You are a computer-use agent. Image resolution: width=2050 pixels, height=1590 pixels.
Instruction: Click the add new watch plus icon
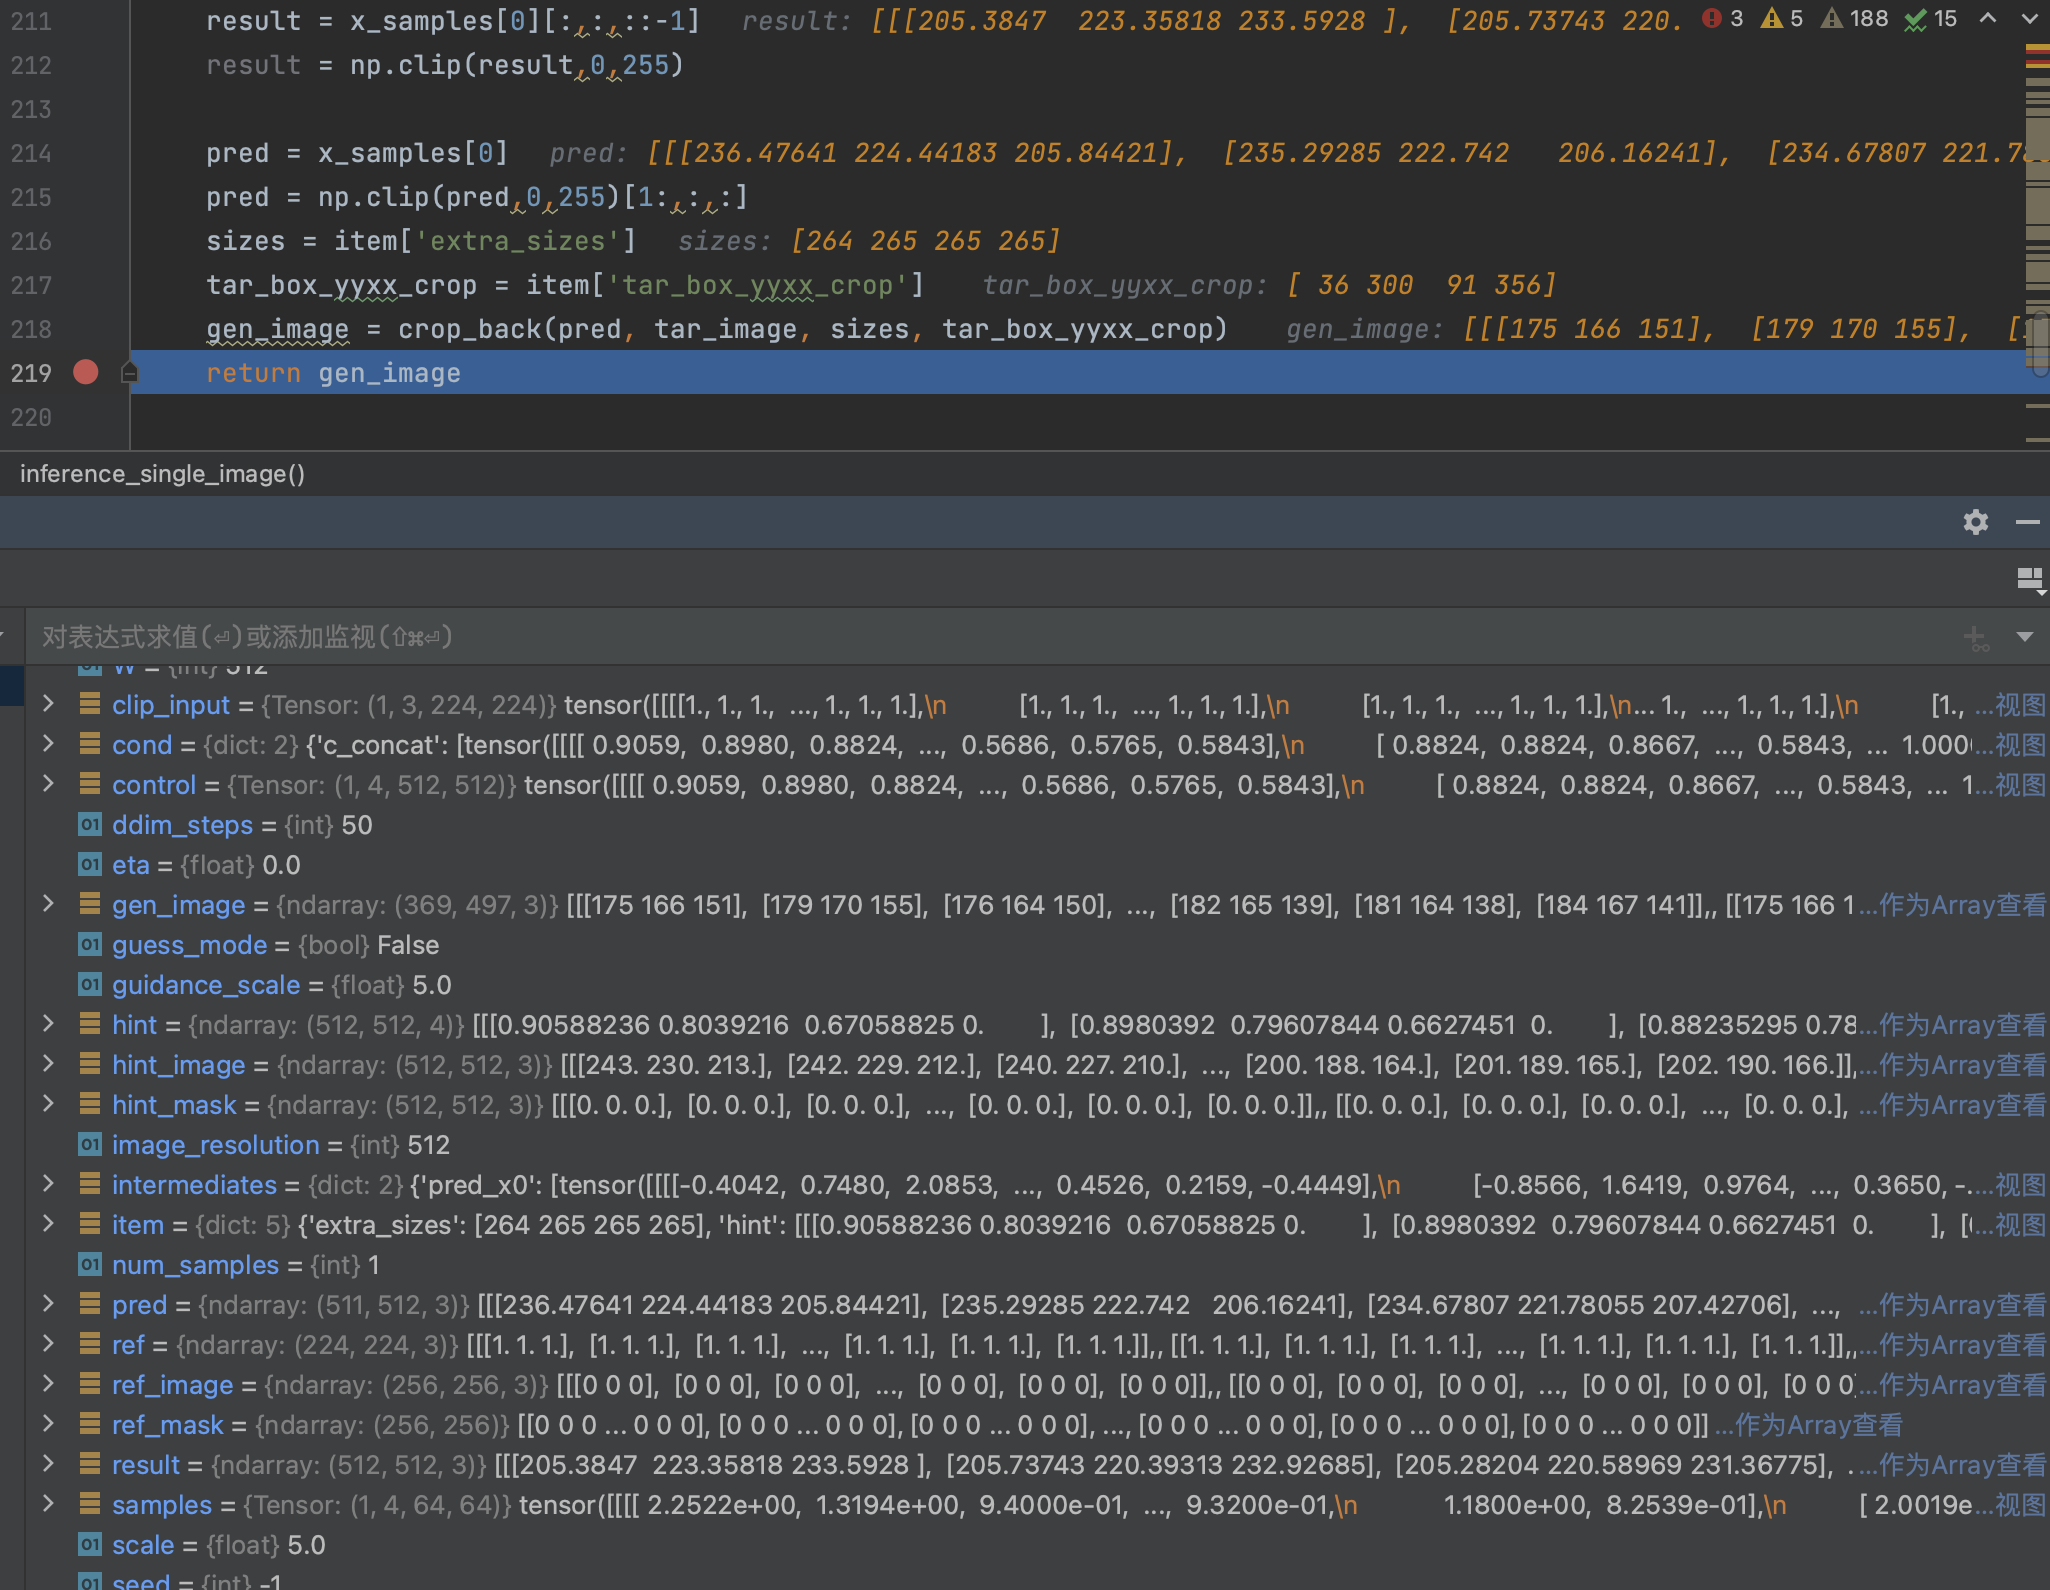coord(1972,637)
